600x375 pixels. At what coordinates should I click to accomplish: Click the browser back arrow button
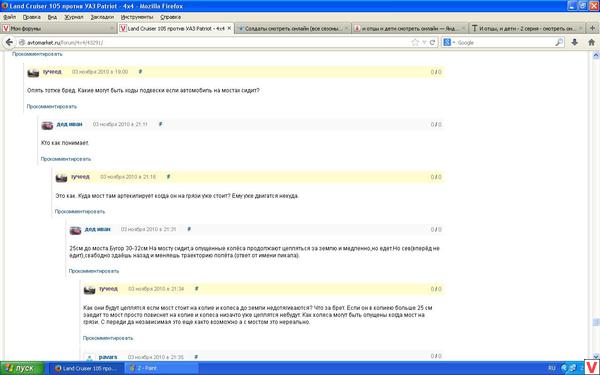(8, 42)
